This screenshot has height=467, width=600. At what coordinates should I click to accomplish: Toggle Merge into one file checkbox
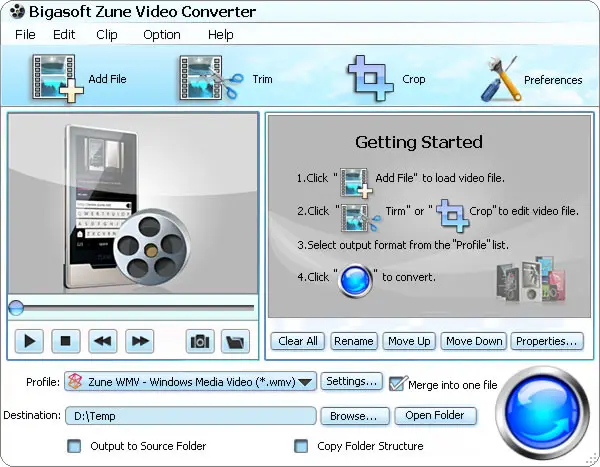click(x=396, y=384)
